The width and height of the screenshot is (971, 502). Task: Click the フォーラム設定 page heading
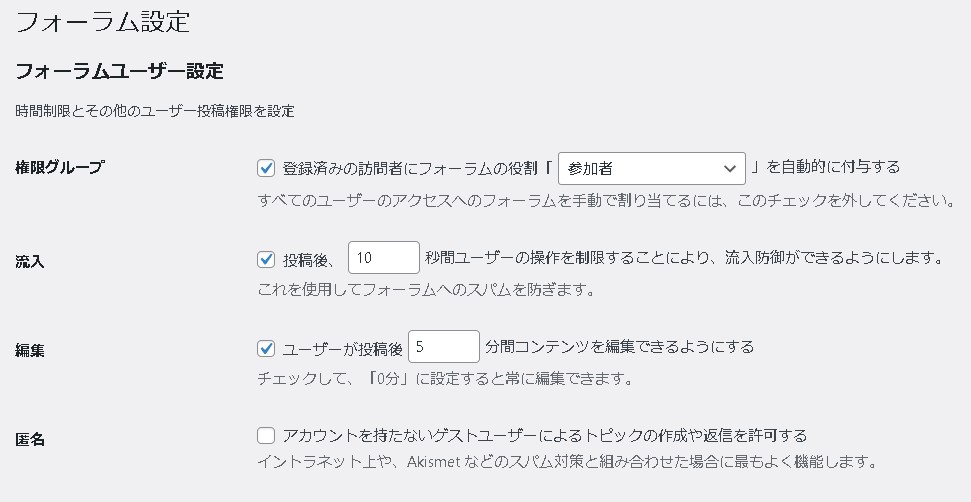[x=104, y=21]
